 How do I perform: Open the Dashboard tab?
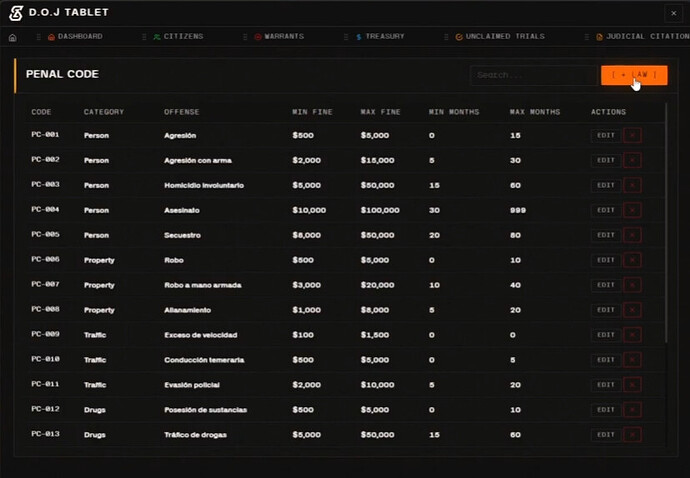click(x=75, y=37)
